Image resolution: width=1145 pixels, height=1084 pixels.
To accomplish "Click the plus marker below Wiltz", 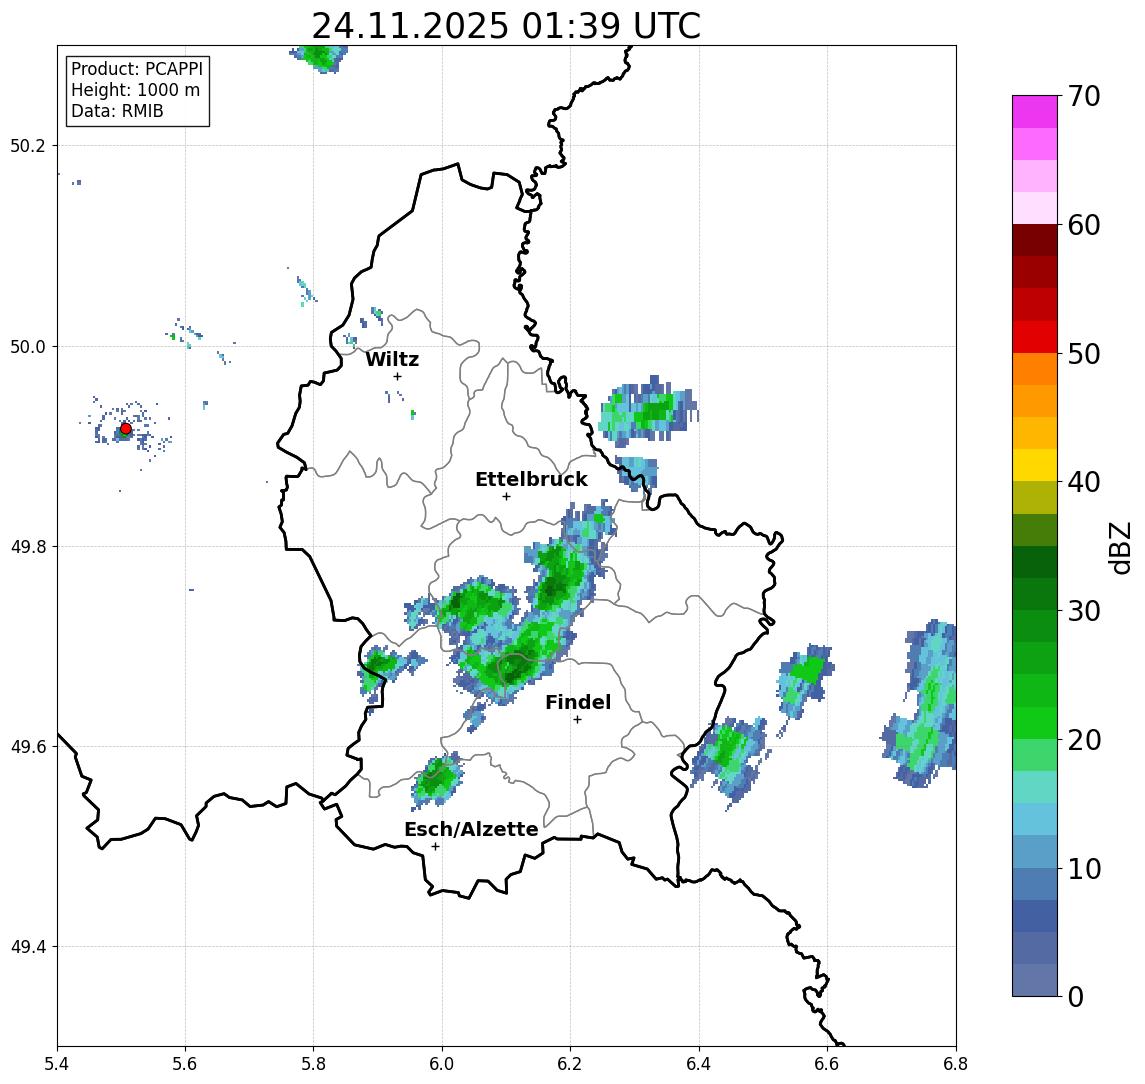I will (x=397, y=376).
